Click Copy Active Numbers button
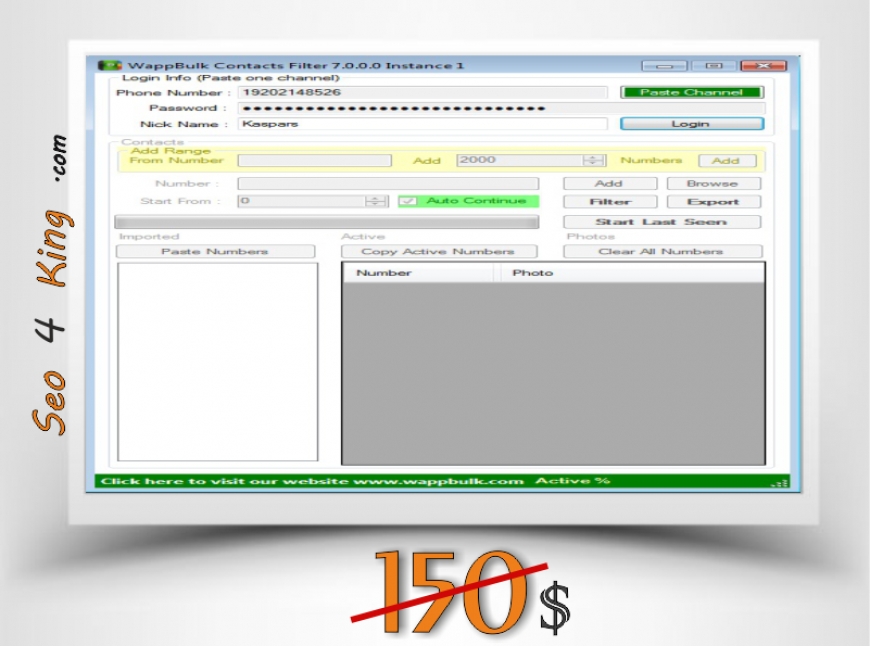Screen dimensions: 870x646 [x=438, y=251]
